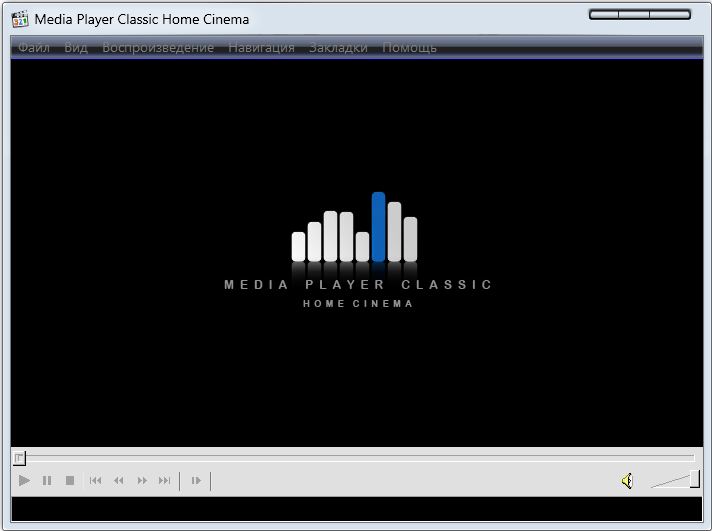Click the MPC application icon in title bar
712x531 pixels.
tap(20, 19)
